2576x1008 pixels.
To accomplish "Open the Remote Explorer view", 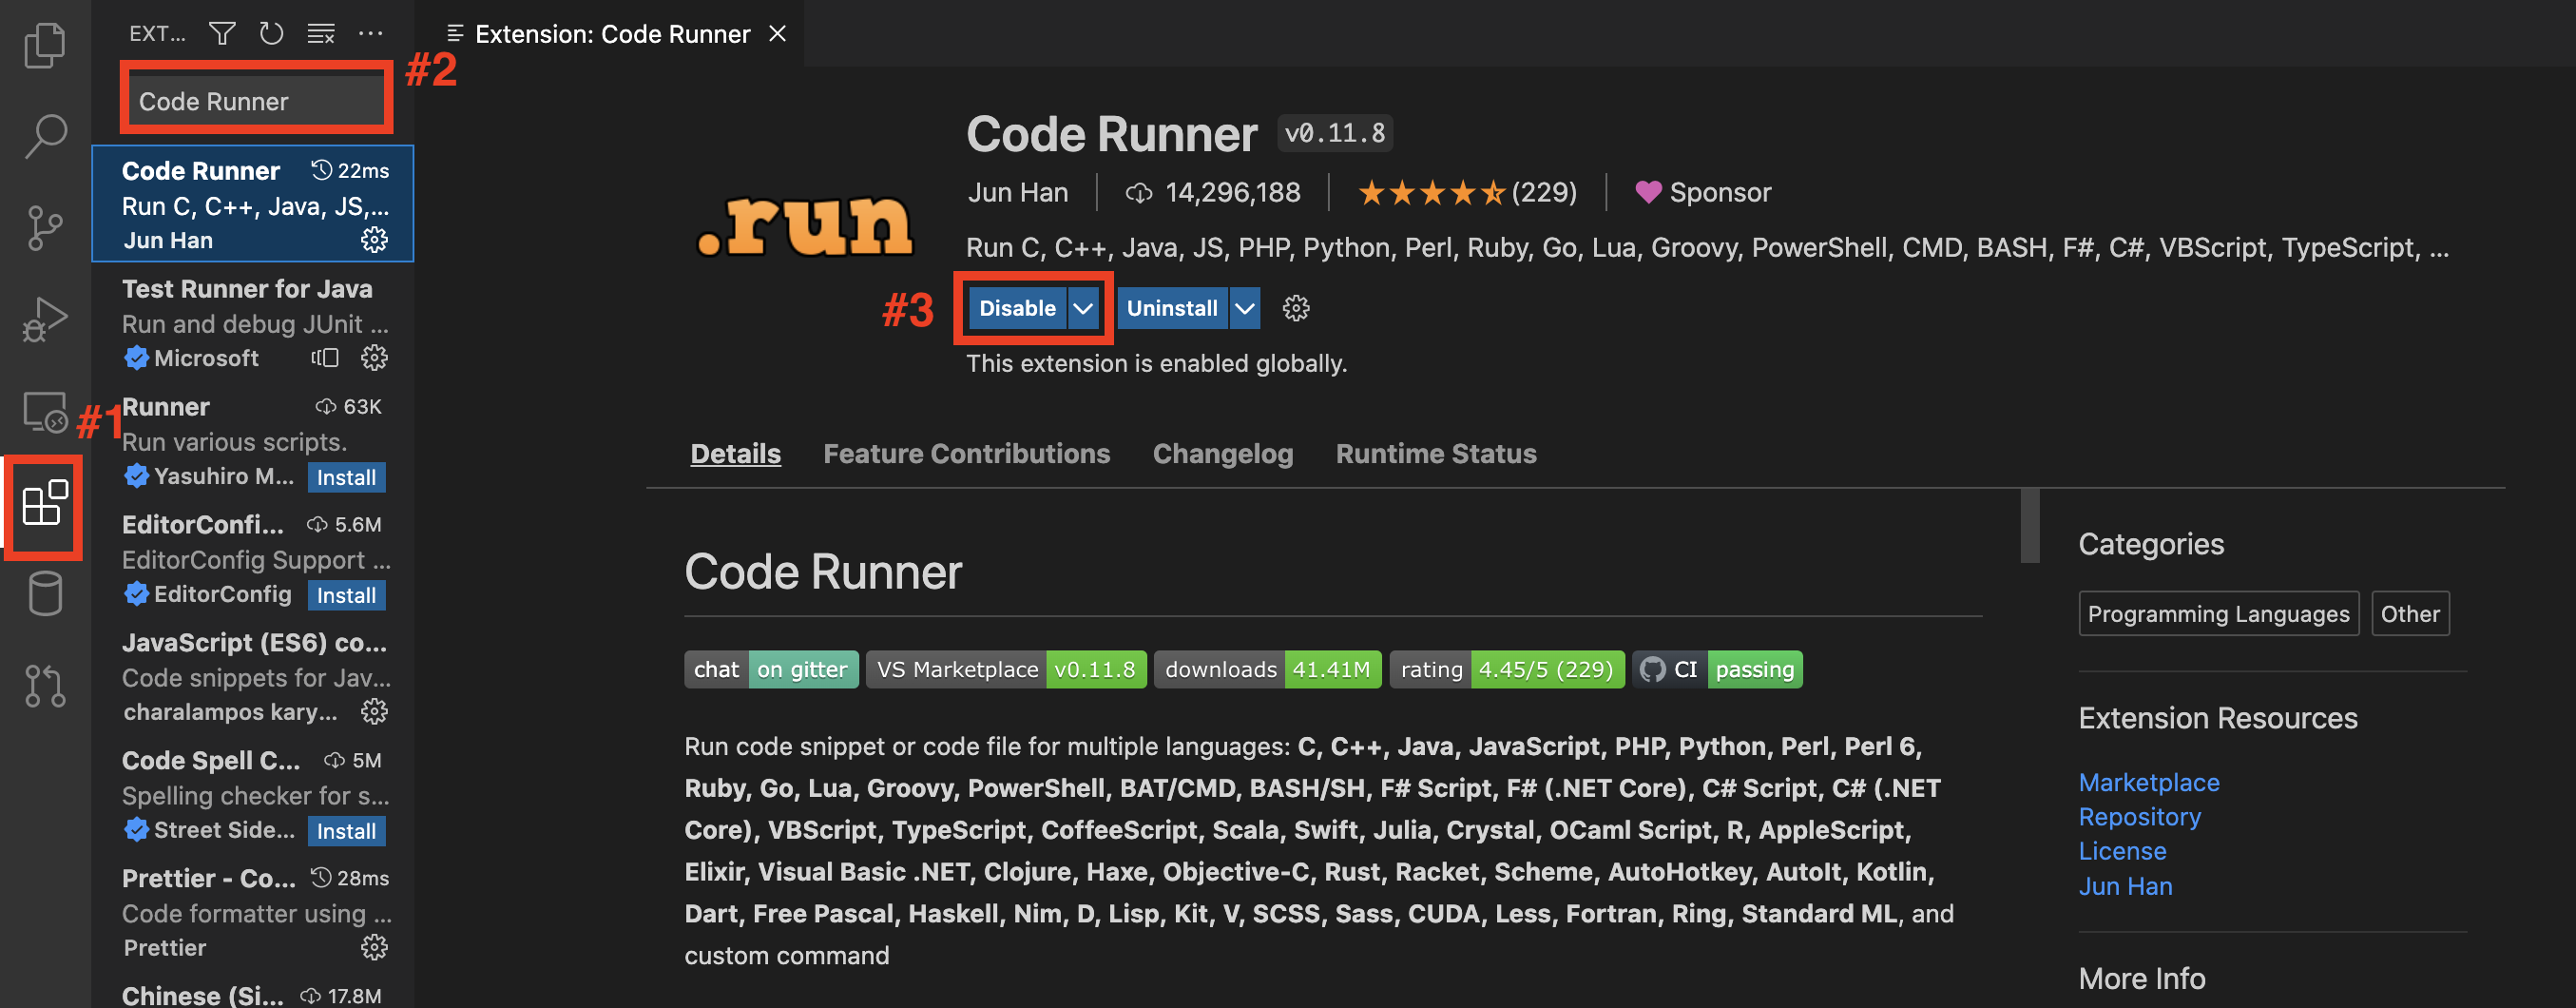I will (x=45, y=411).
